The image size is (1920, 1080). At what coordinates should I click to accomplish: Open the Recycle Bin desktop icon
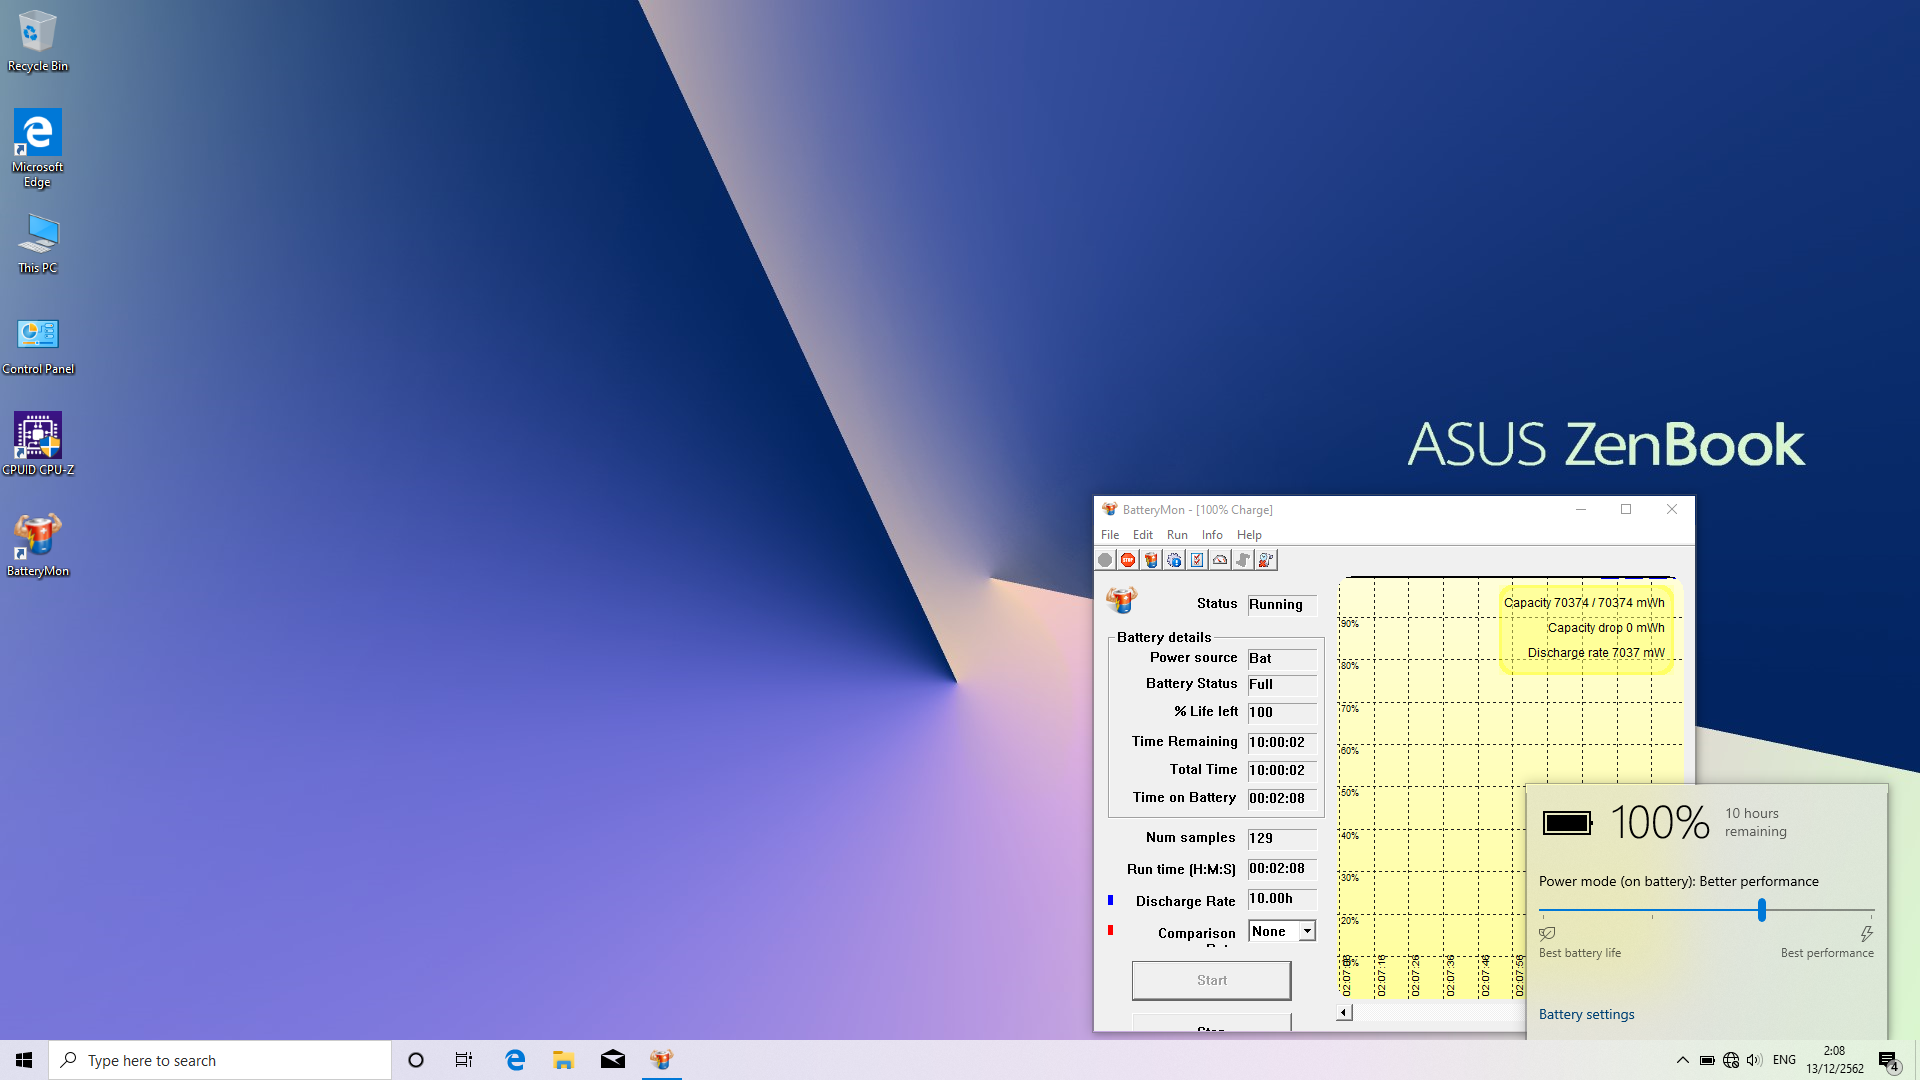point(38,42)
